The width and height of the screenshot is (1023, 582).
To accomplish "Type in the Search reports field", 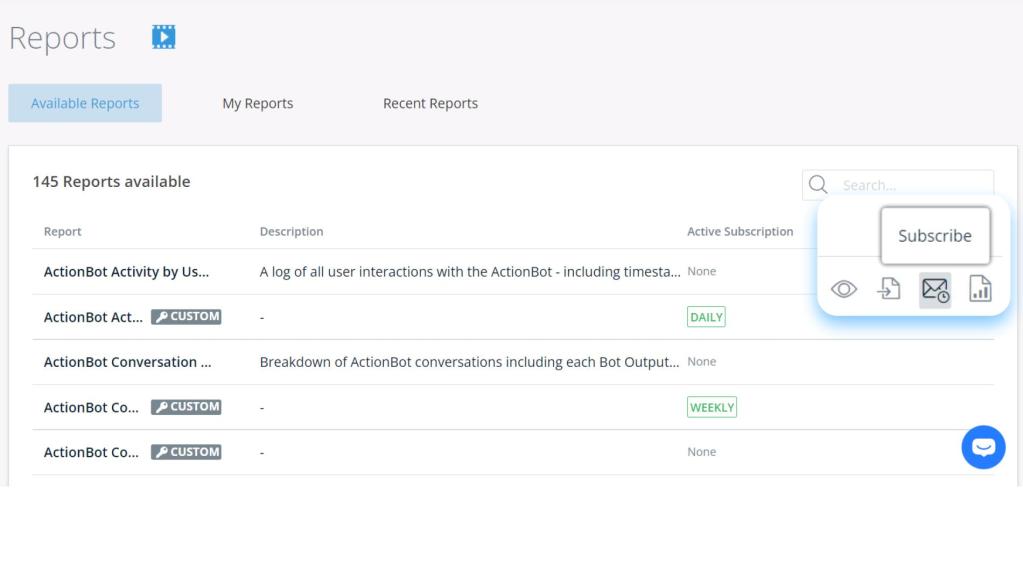I will [x=910, y=185].
